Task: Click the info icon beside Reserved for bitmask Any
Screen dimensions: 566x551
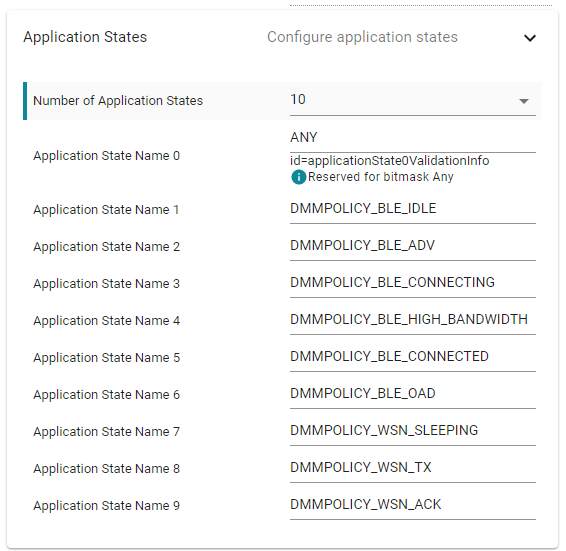Action: (x=299, y=177)
